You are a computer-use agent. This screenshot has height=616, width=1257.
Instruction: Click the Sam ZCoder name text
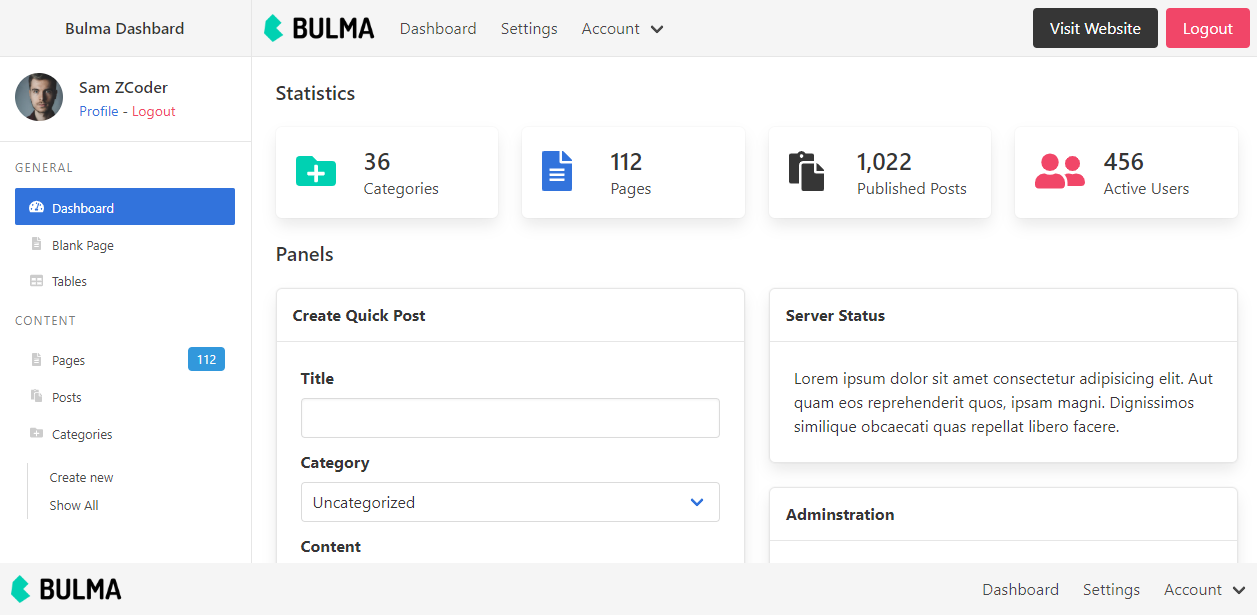coord(123,87)
